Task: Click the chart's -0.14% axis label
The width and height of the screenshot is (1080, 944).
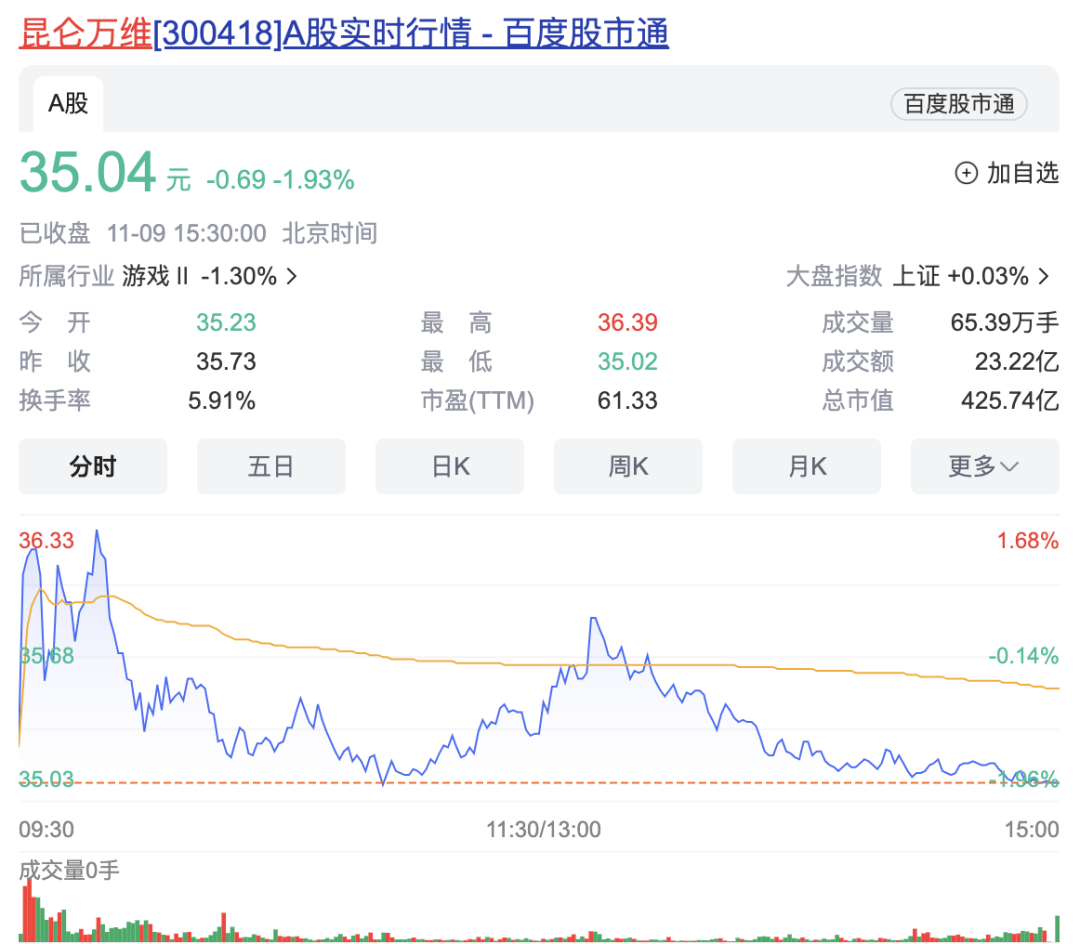Action: 1024,655
